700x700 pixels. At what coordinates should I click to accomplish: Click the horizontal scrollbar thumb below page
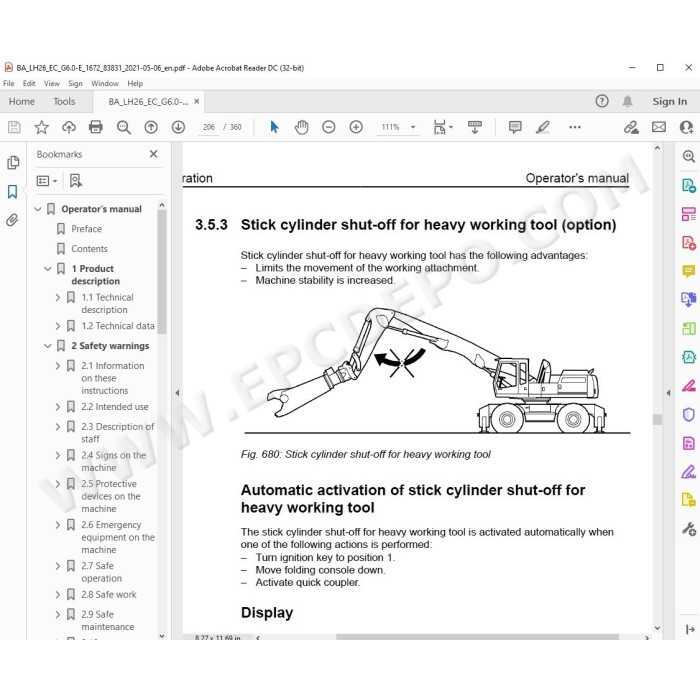pos(477,637)
